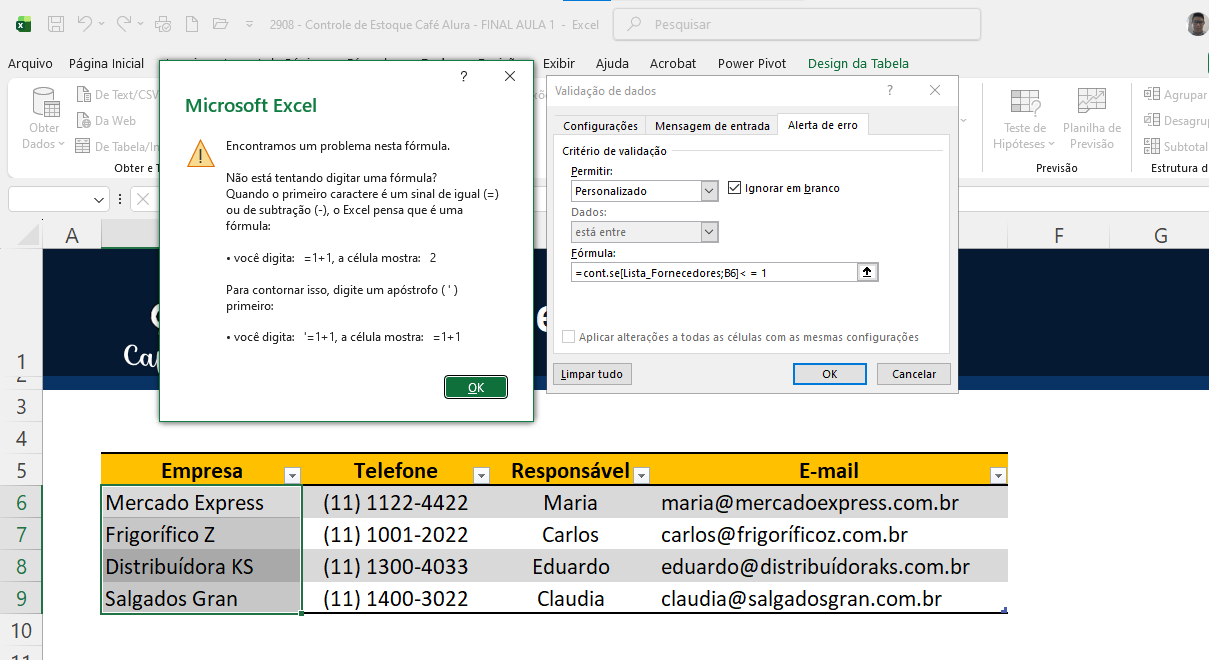
Task: Expand the Redo history dropdown arrow
Action: 141,24
